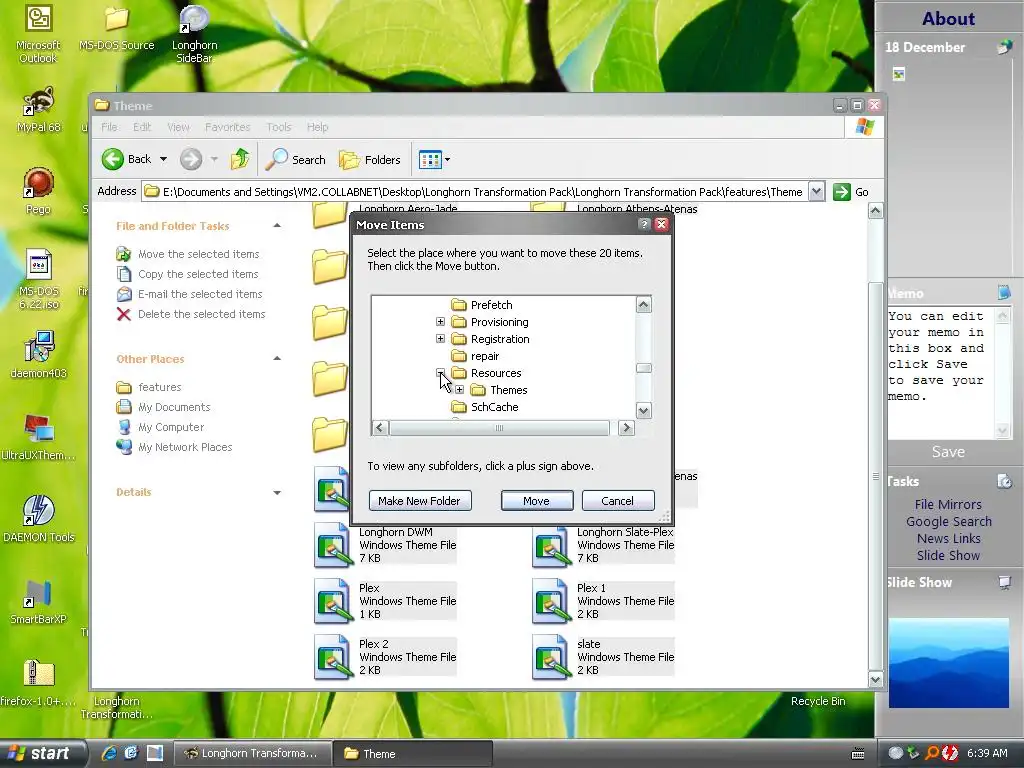Screen dimensions: 1024x768
Task: Open My Network Places link
Action: click(185, 447)
